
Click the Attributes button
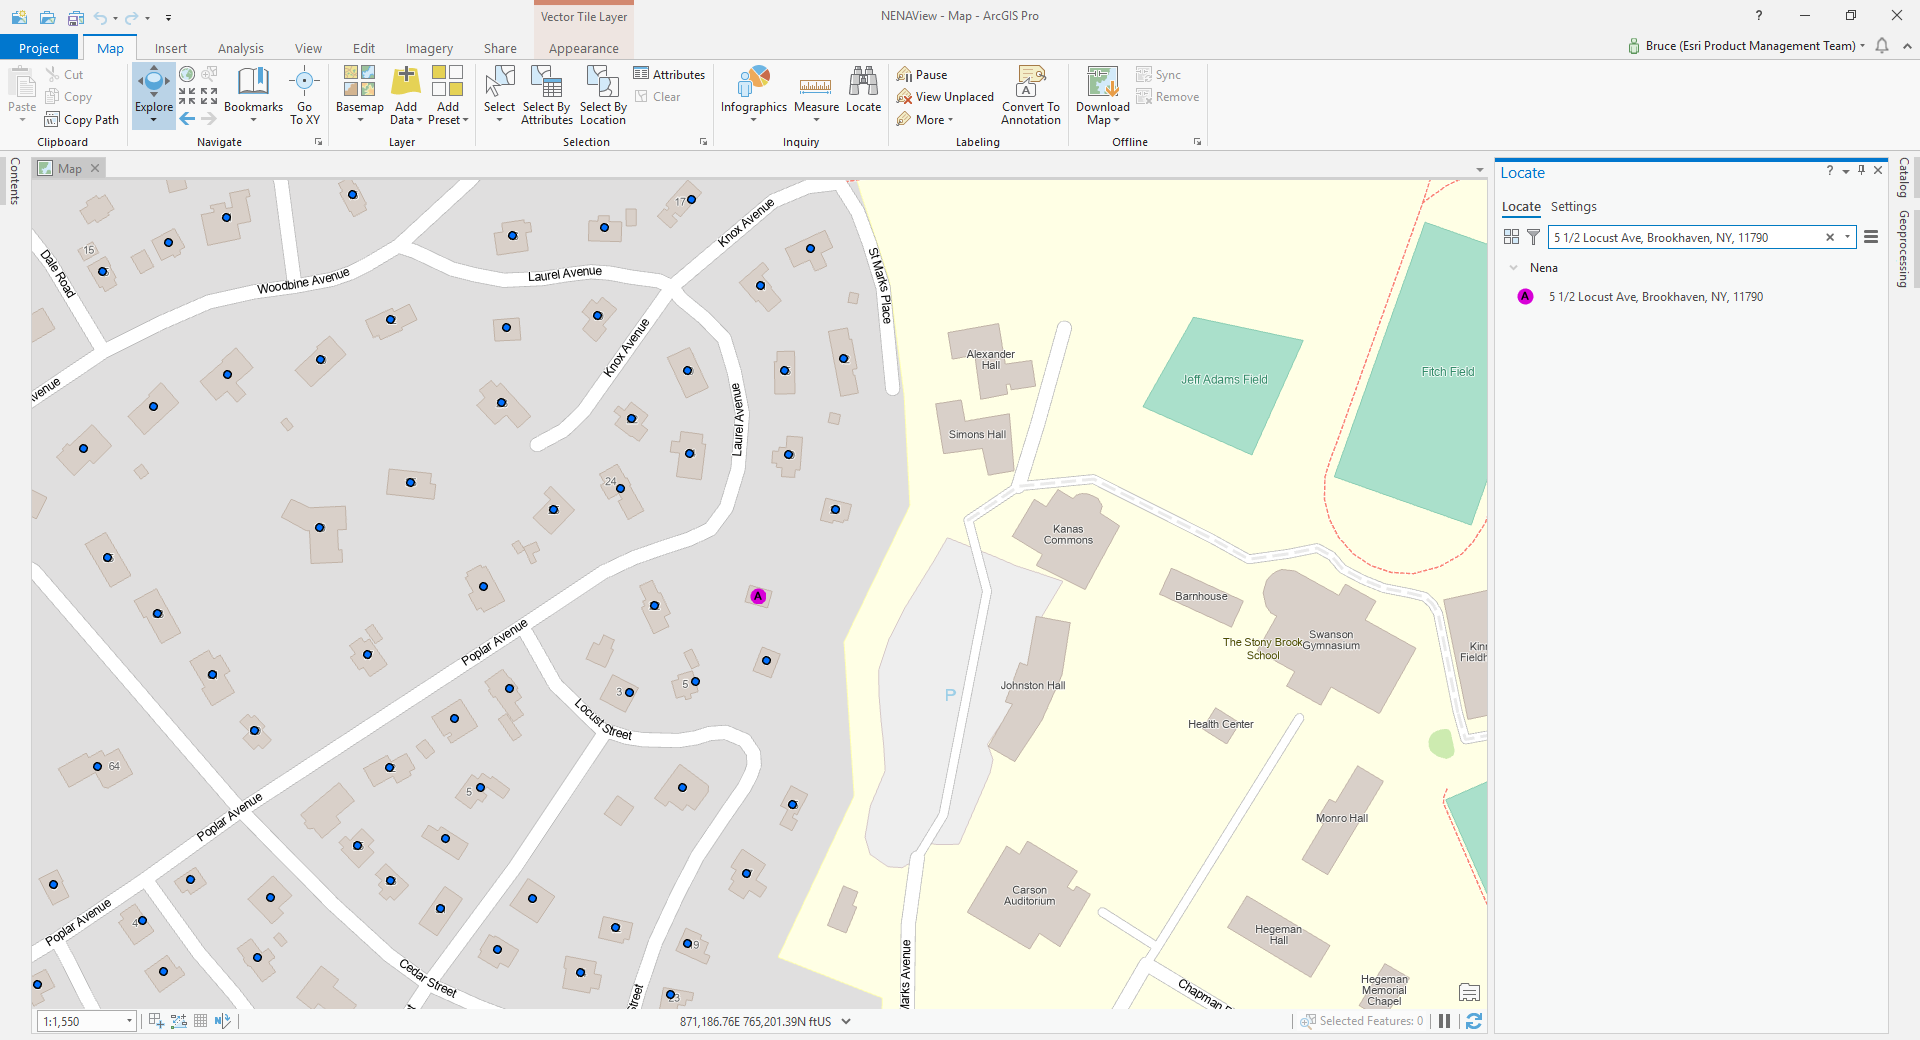point(669,74)
